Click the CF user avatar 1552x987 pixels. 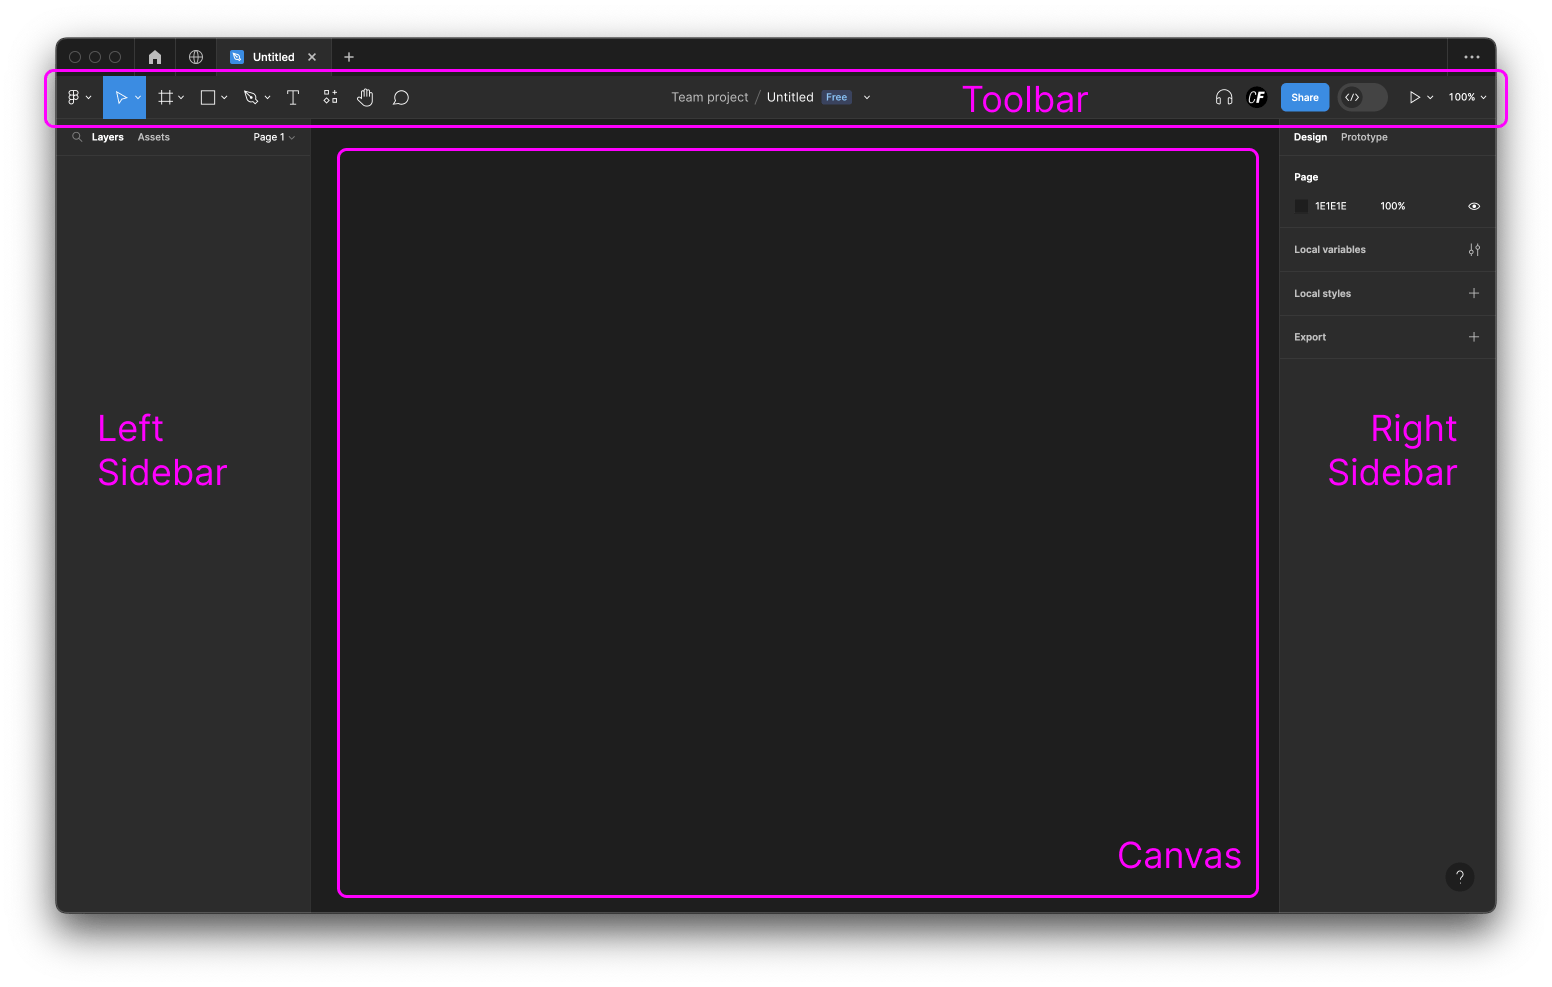point(1257,97)
